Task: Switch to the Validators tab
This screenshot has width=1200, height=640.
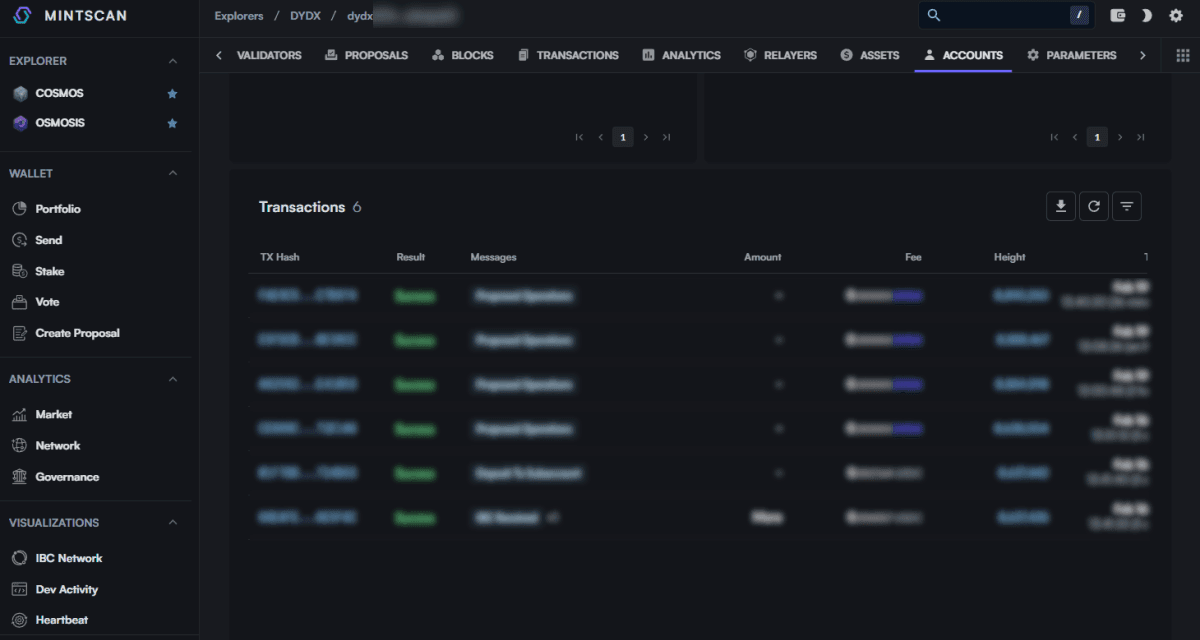Action: click(268, 56)
